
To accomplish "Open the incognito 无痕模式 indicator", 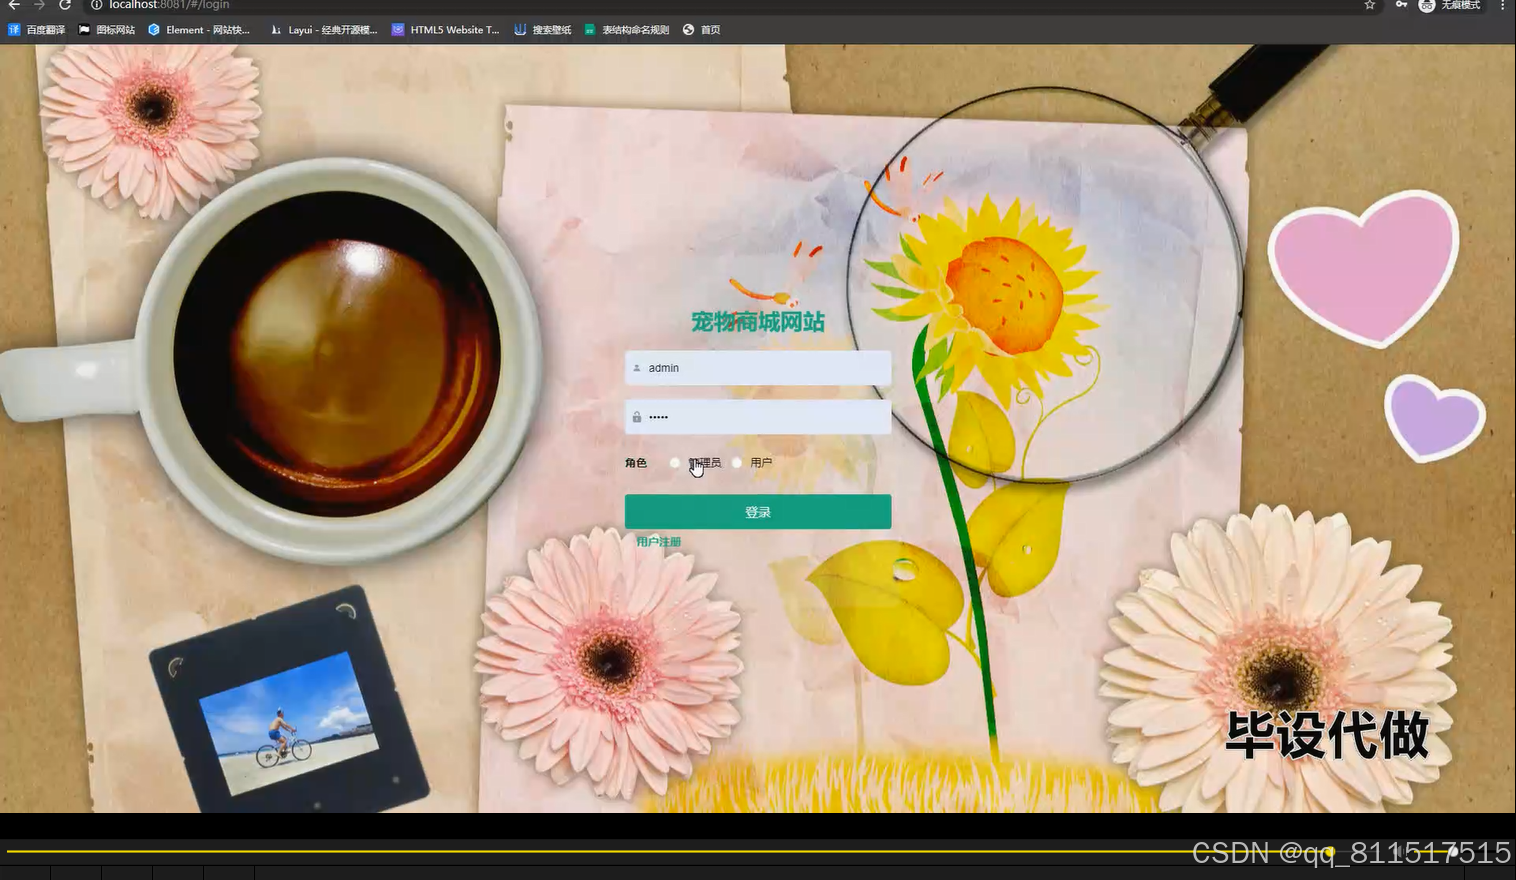I will (x=1450, y=5).
